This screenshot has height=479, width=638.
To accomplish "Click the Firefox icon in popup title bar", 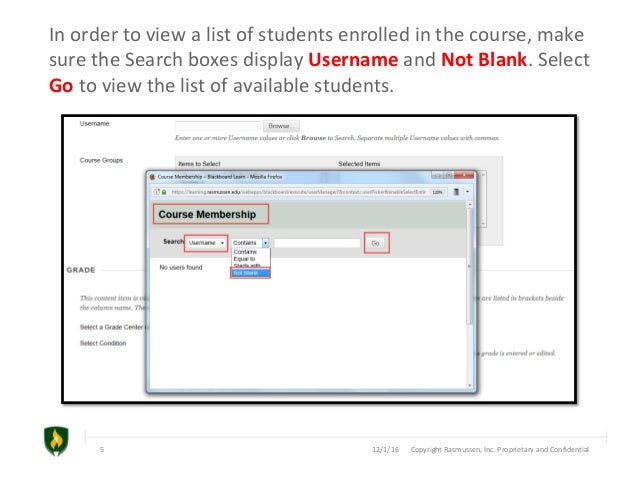I will click(x=153, y=177).
